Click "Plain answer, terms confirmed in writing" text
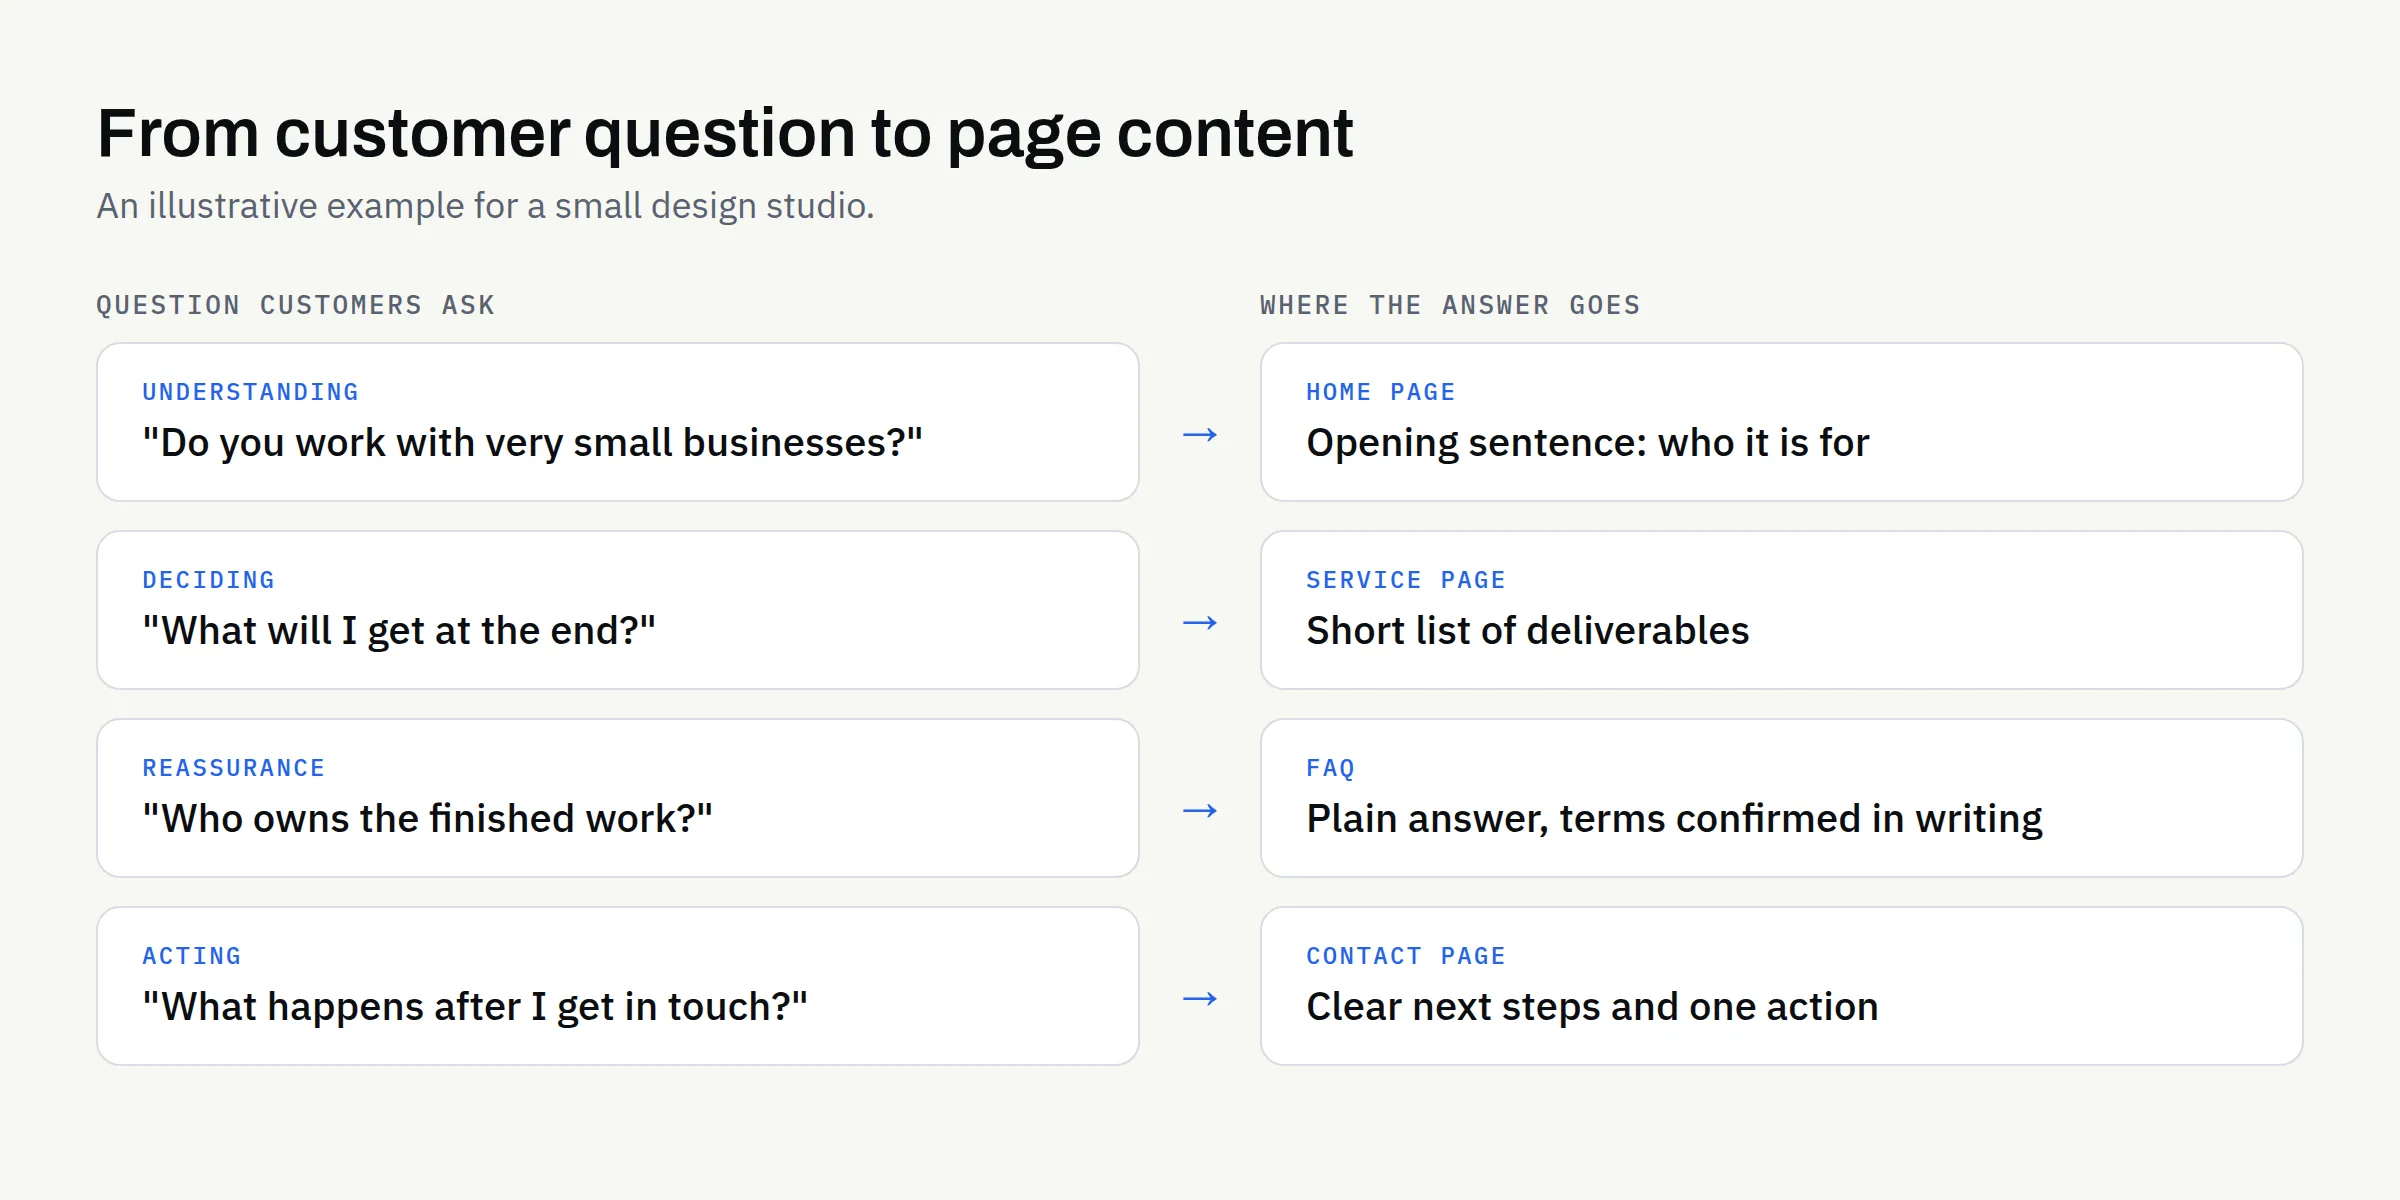Viewport: 2400px width, 1200px height. pos(1674,819)
